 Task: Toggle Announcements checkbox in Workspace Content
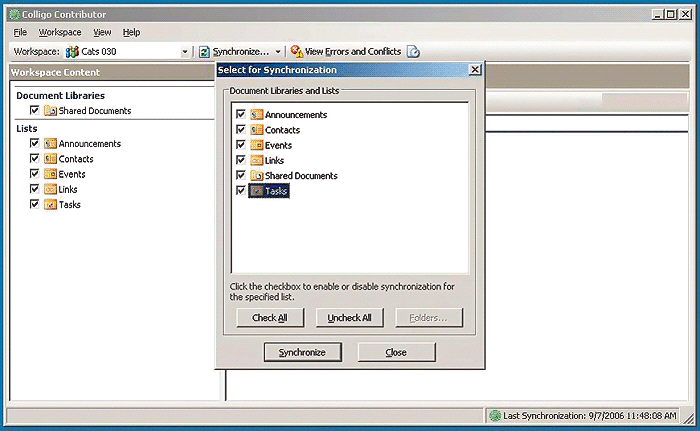34,143
